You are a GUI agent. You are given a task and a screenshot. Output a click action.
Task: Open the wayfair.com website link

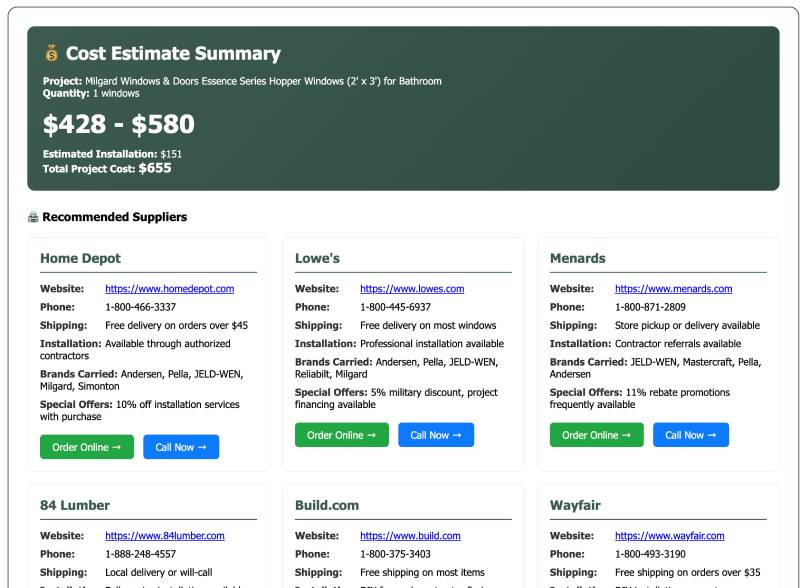tap(669, 536)
